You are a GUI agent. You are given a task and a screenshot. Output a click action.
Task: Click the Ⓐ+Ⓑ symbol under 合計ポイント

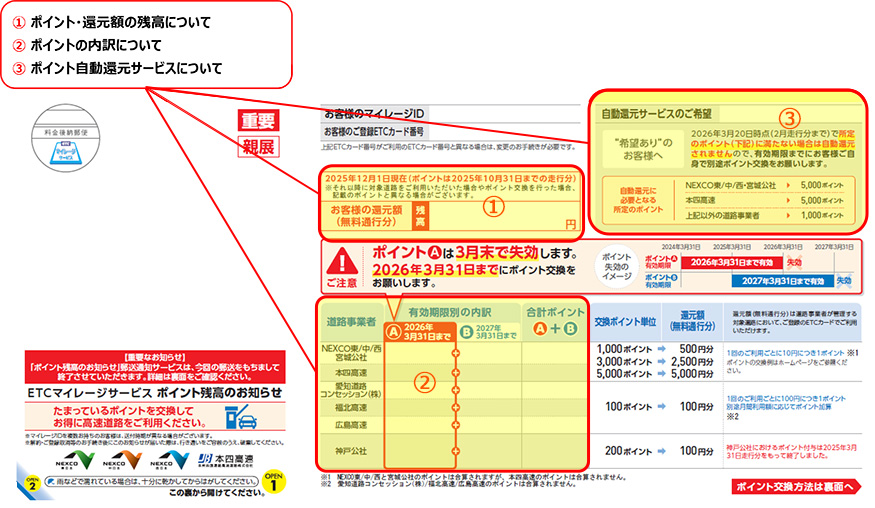click(x=555, y=329)
